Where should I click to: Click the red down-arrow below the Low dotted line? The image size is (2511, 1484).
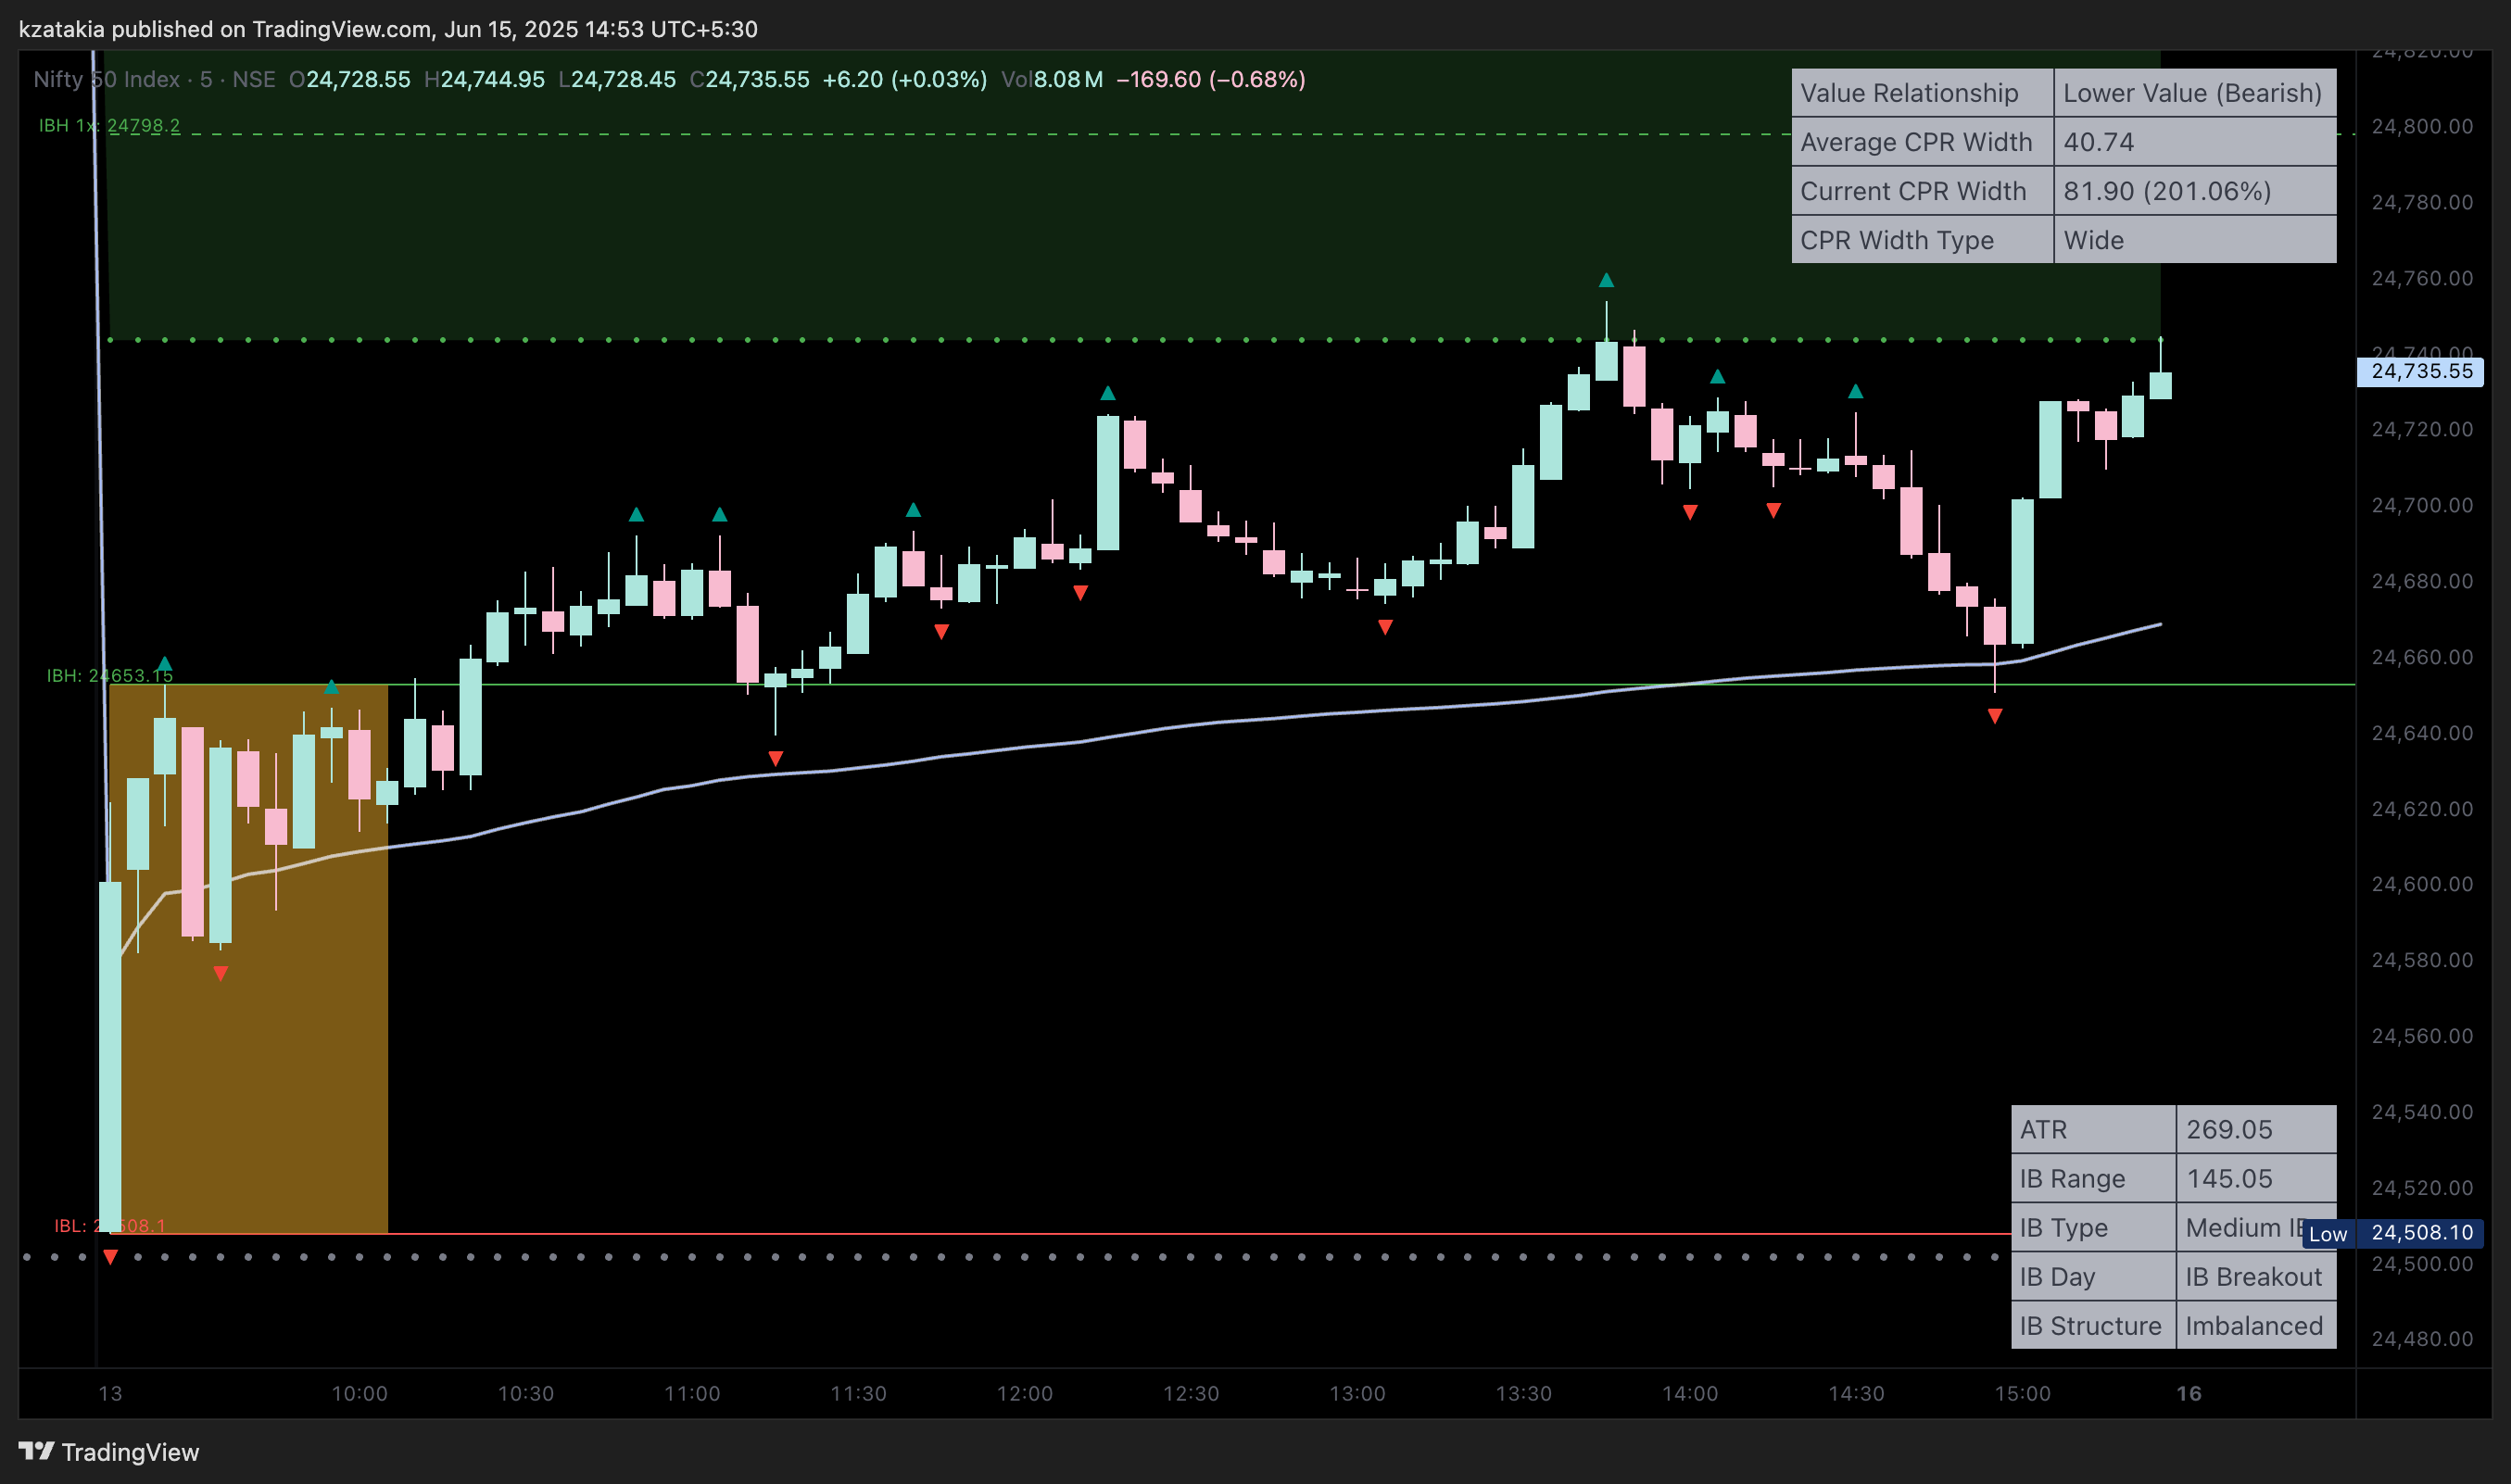(110, 1257)
